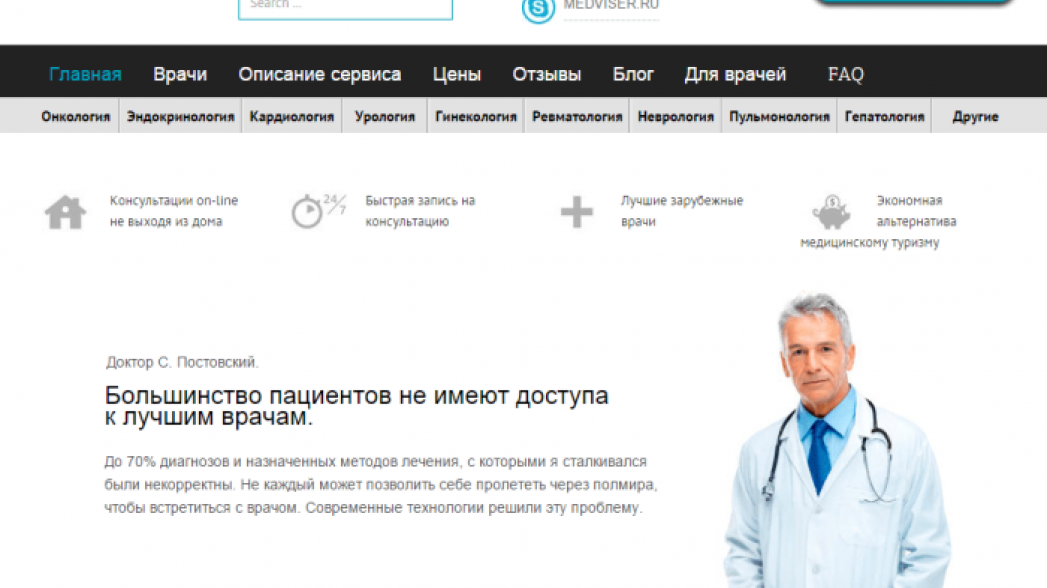The height and width of the screenshot is (588, 1047).
Task: Expand the Другие specialties item
Action: (x=975, y=117)
